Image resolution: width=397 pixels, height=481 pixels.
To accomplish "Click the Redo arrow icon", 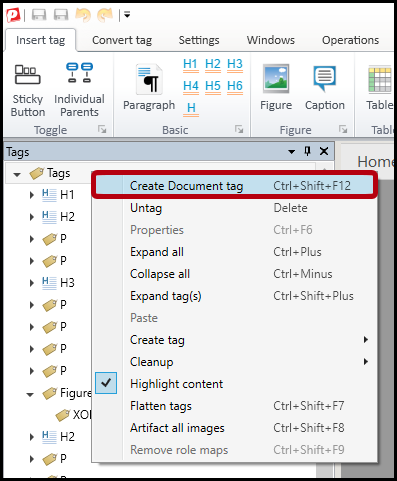I will [105, 15].
